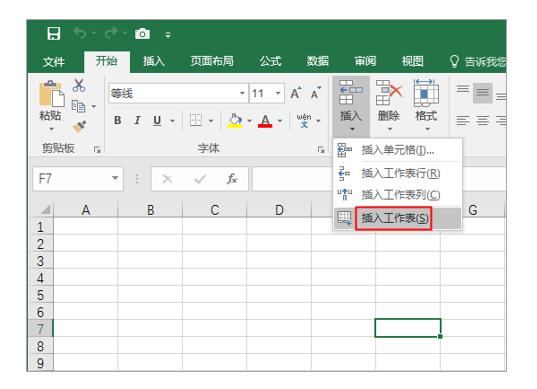Viewport: 537px width, 389px height.
Task: Expand the Underline style arrow
Action: pos(172,121)
